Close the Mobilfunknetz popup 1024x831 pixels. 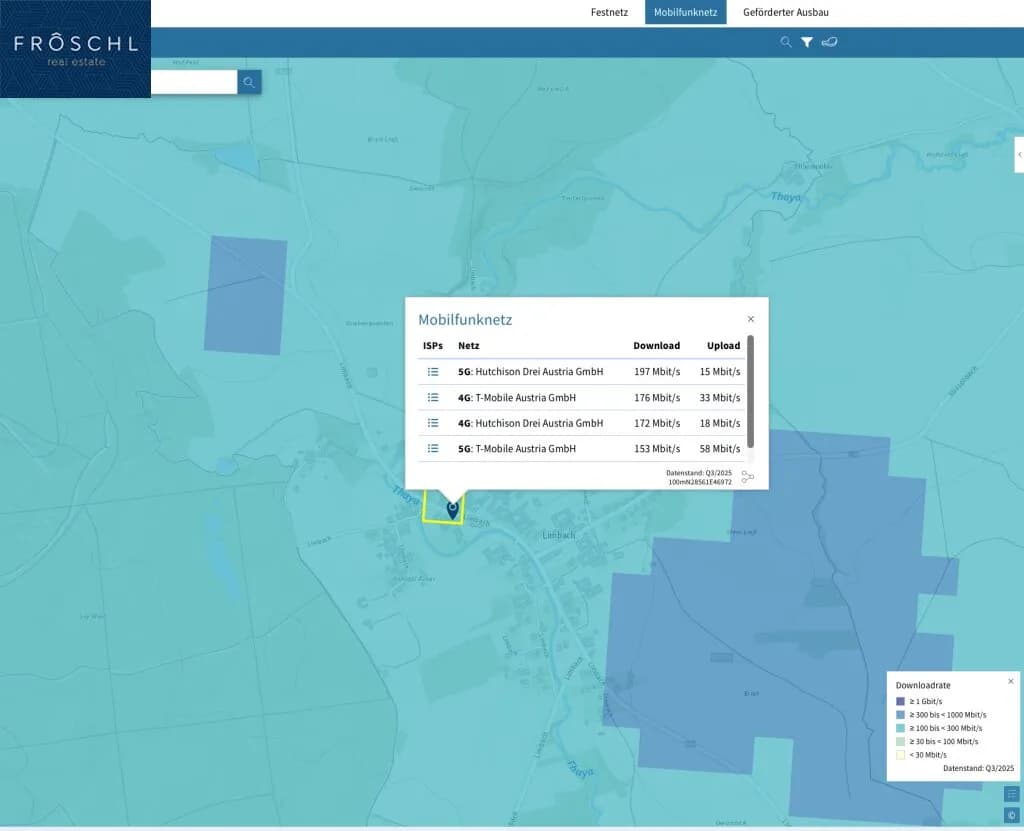pos(751,319)
